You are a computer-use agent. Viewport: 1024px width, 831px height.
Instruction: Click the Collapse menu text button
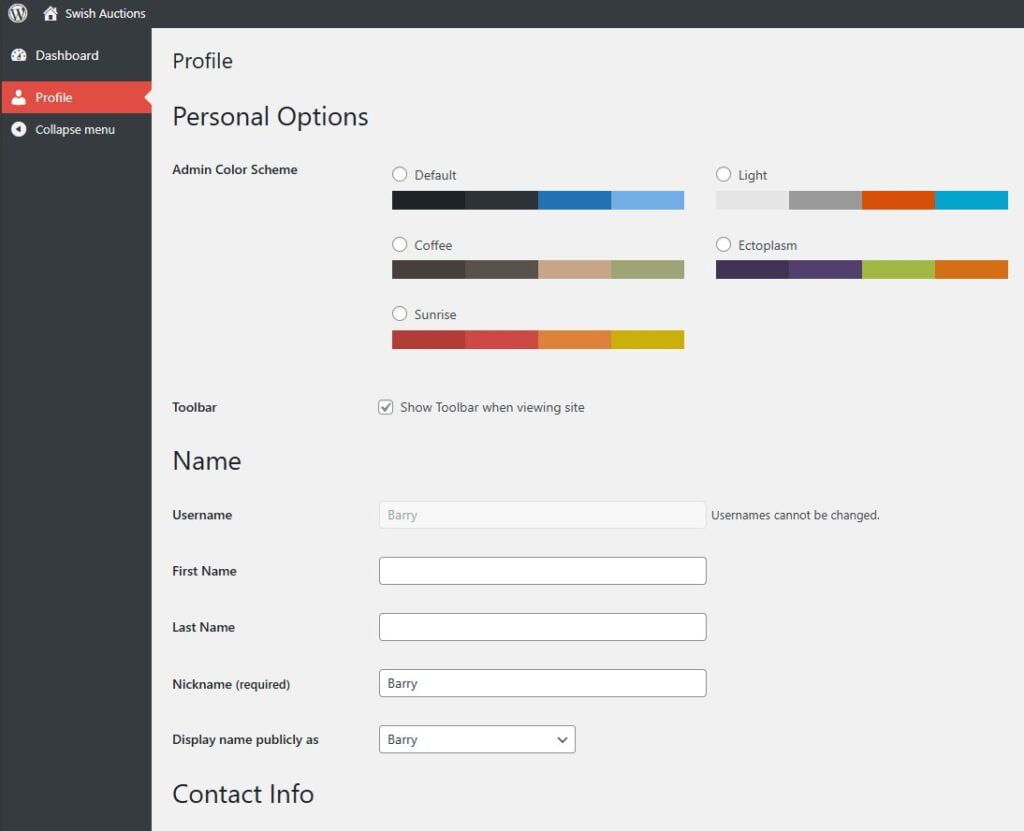pos(75,130)
